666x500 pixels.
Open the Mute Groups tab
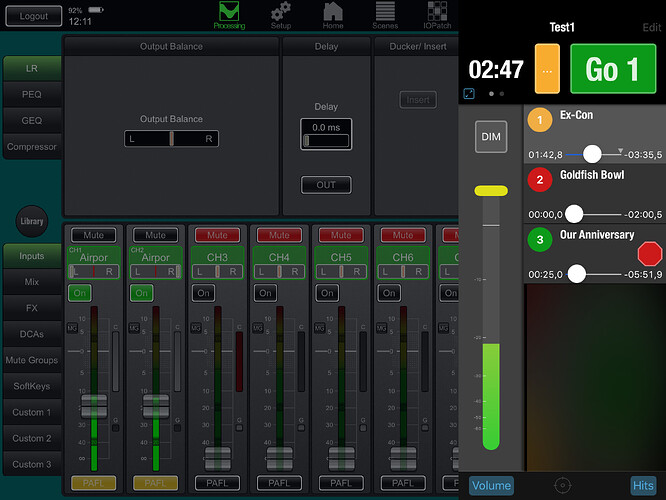click(32, 360)
